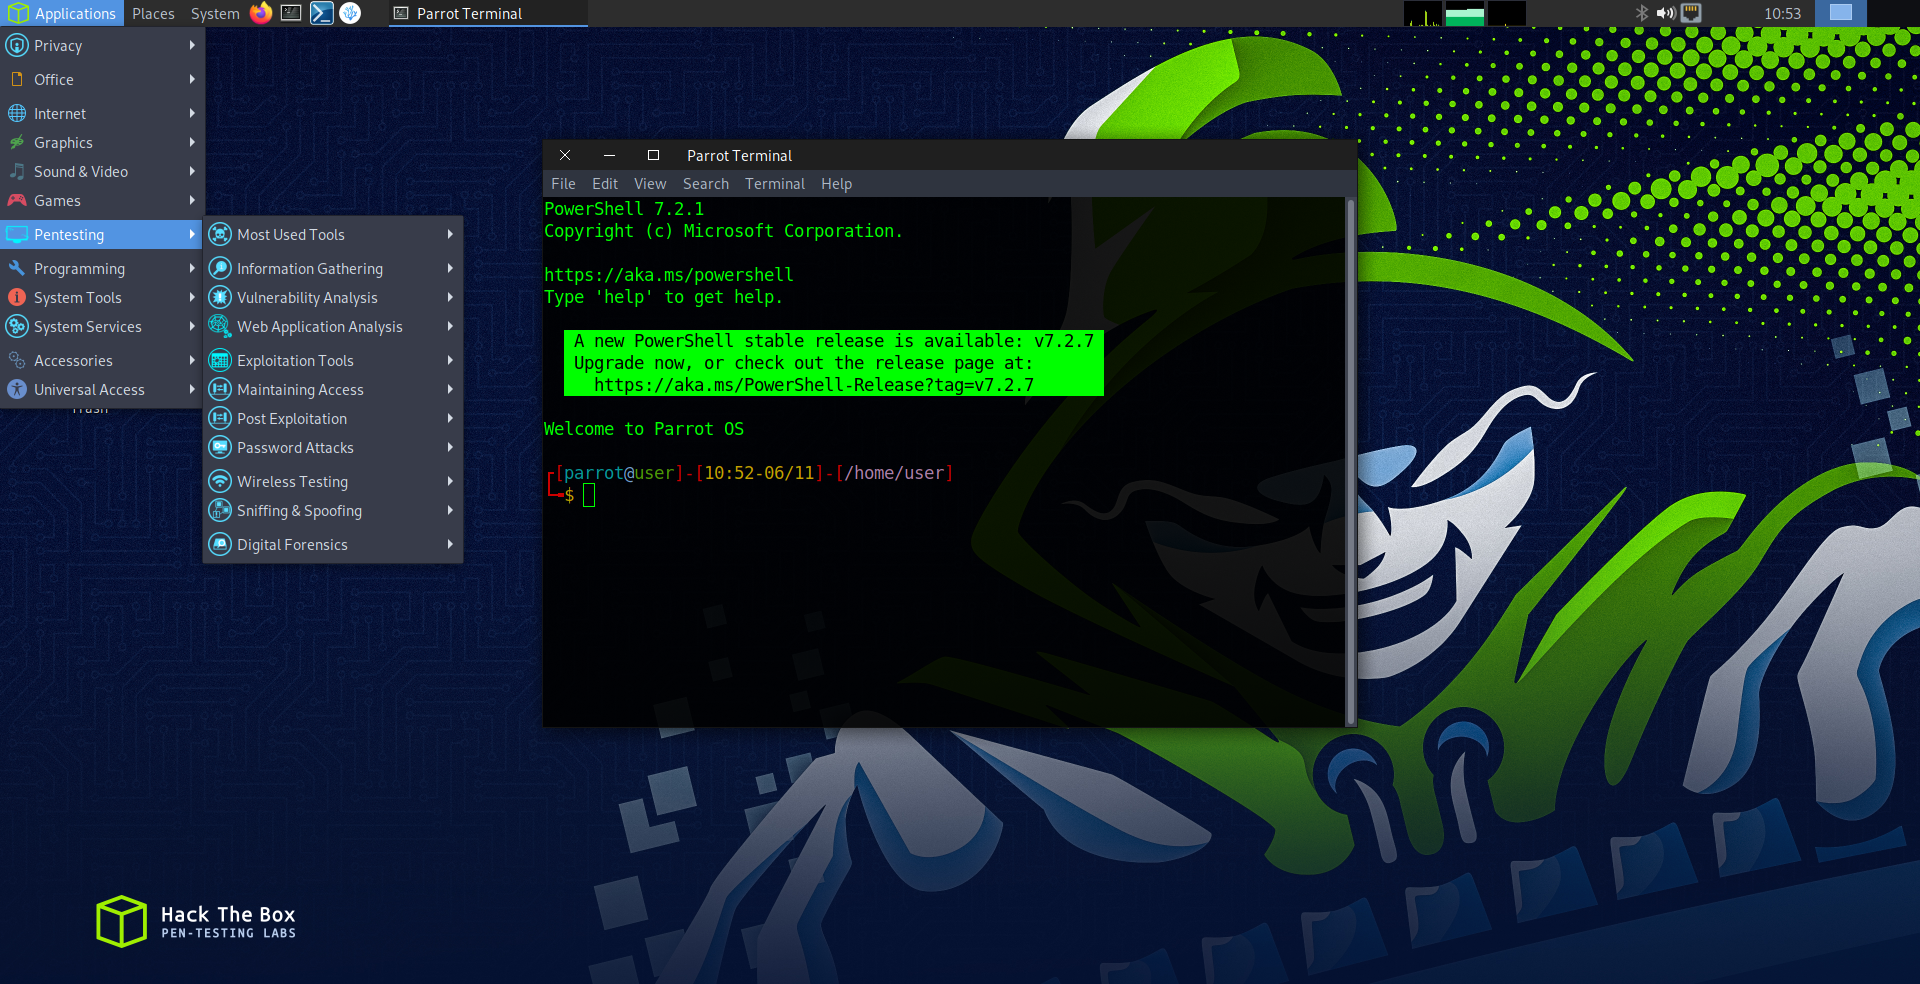Open Post Exploitation category

pyautogui.click(x=332, y=418)
